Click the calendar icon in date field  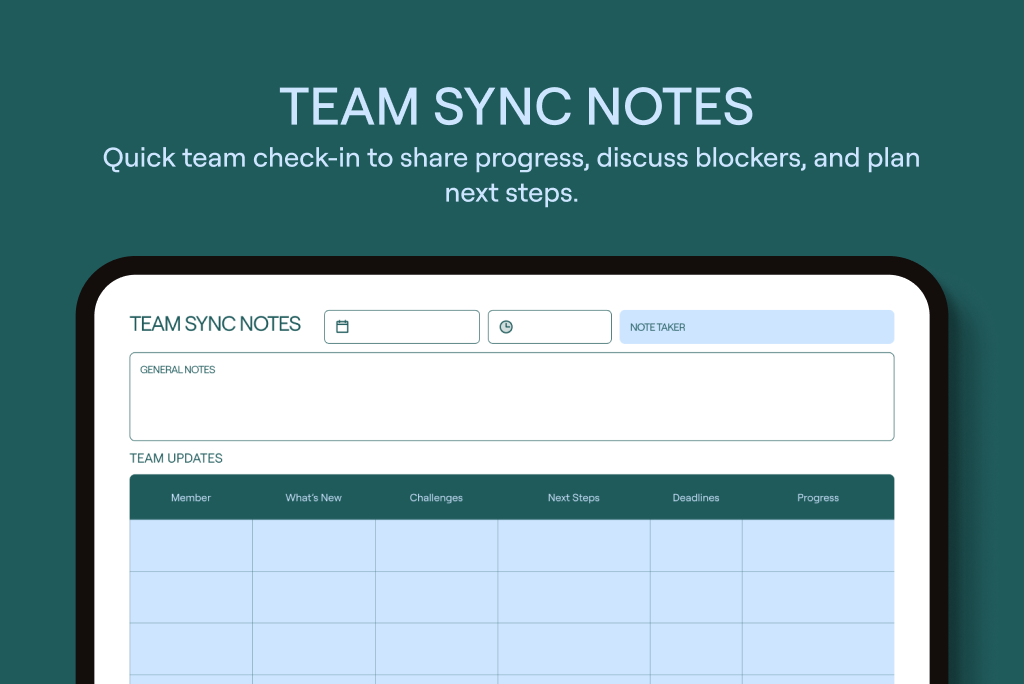tap(342, 327)
